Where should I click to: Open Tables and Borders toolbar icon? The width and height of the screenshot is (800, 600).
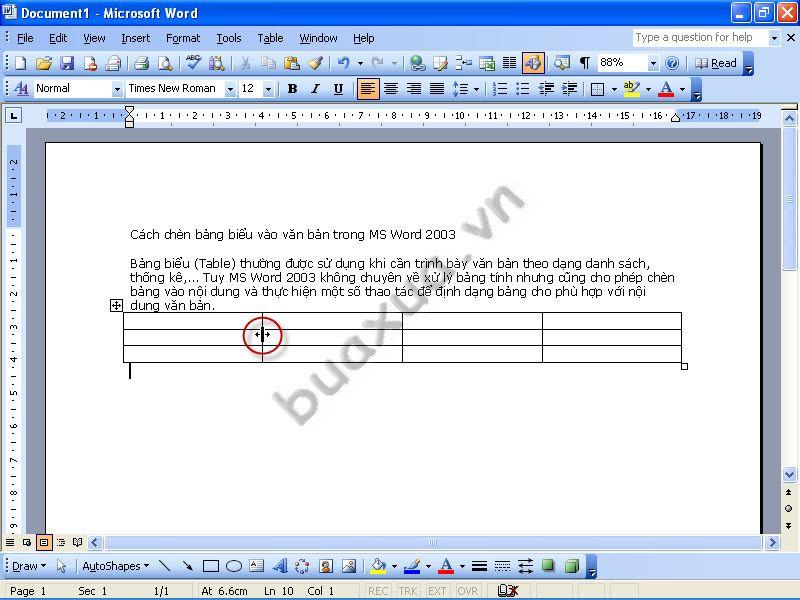click(x=440, y=63)
